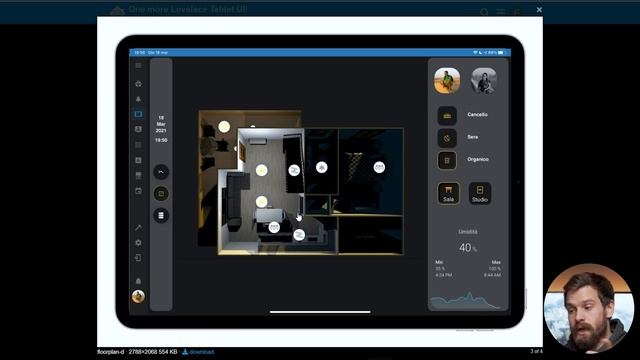
Task: Click the Umidità heading
Action: [468, 232]
